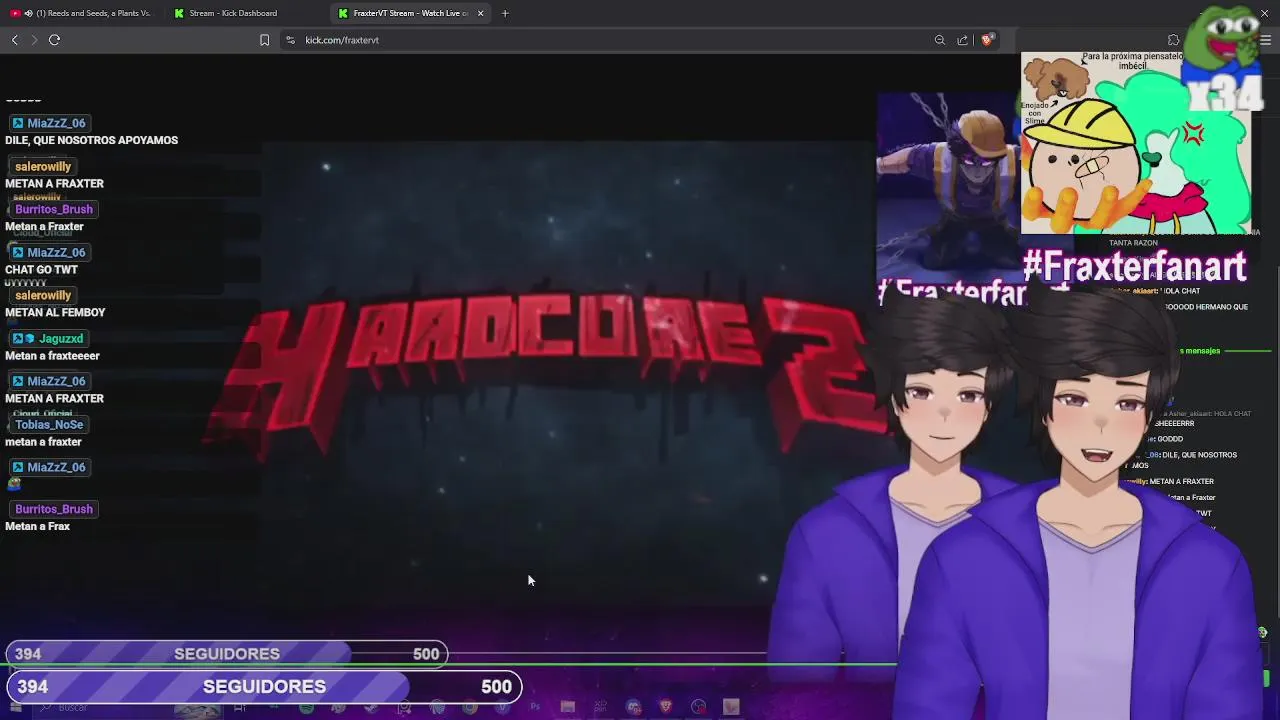Click the upper 394 SEGUIDORES 500 progress bar
This screenshot has width=1280, height=720.
227,654
